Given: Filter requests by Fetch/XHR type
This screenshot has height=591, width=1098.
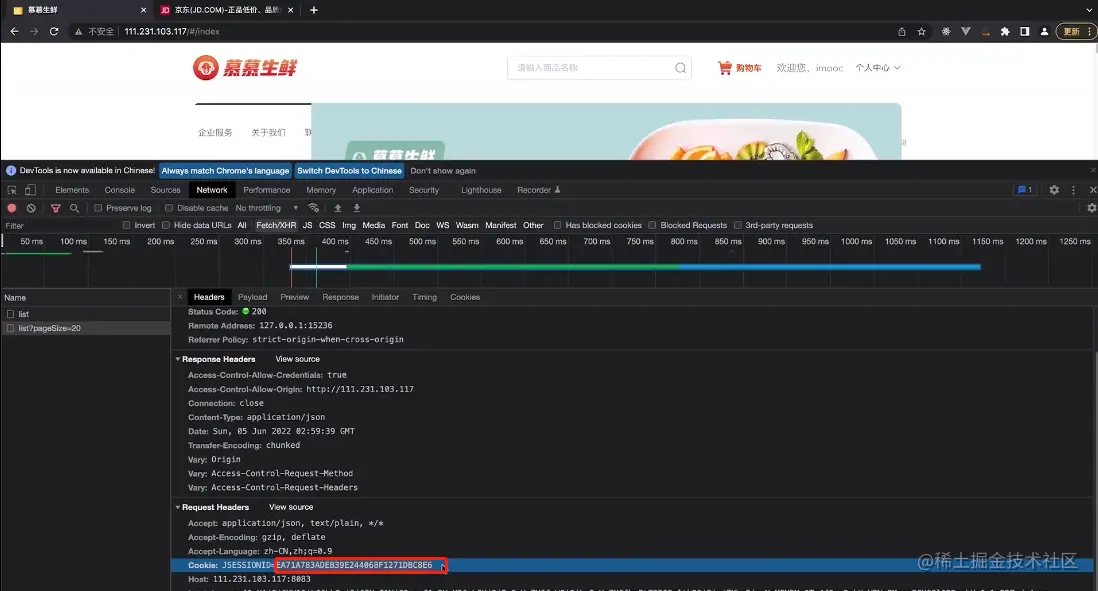Looking at the screenshot, I should click(x=276, y=225).
